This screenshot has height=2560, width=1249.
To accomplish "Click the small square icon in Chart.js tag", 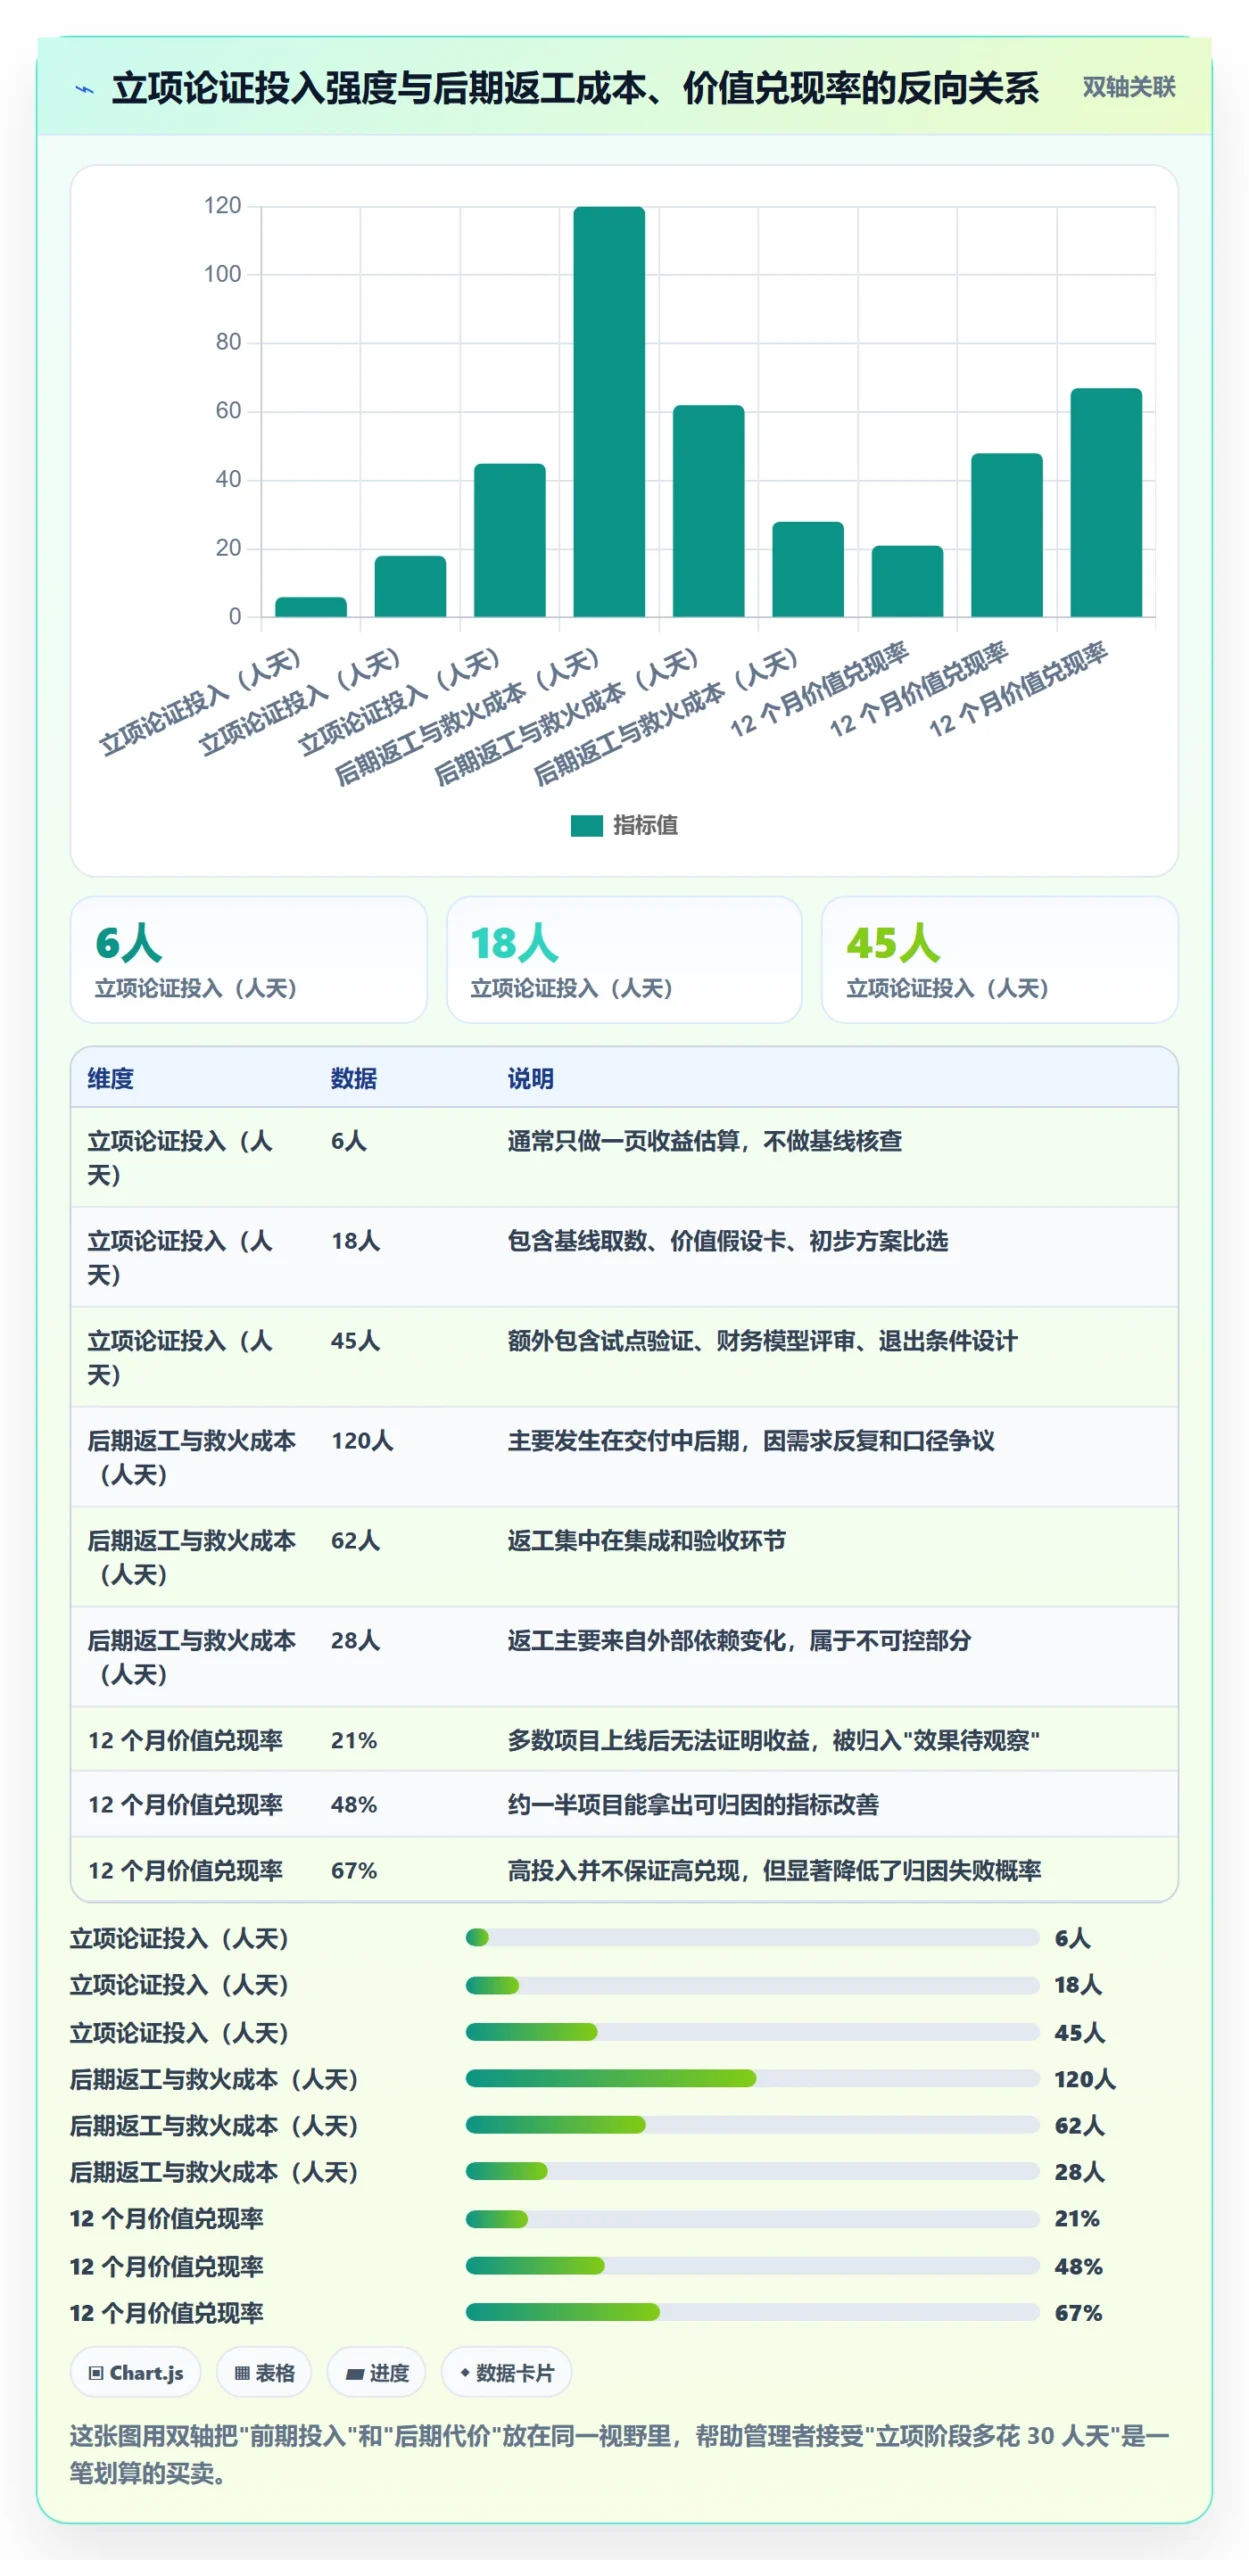I will coord(96,2373).
